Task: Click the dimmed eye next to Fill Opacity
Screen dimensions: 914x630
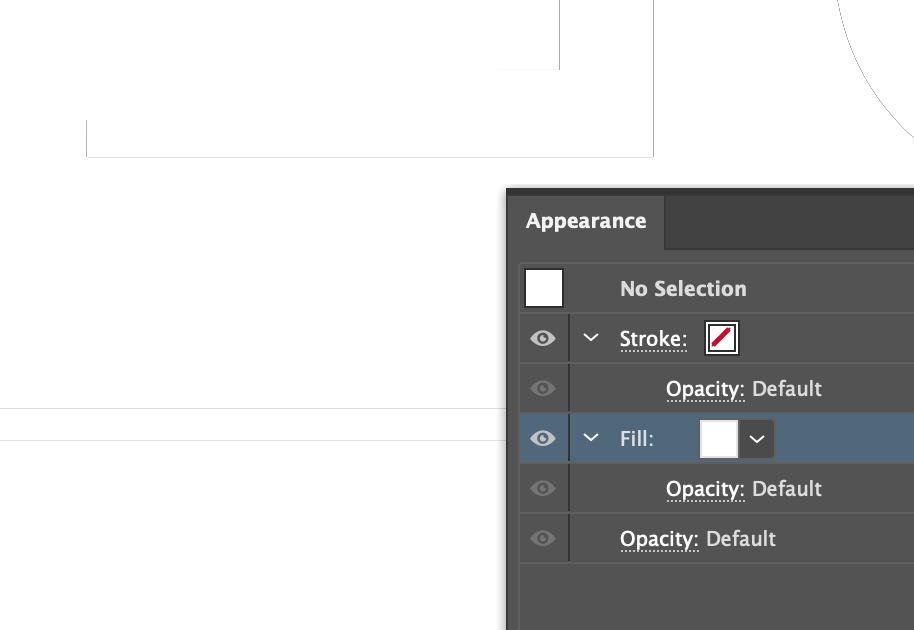Action: (x=543, y=488)
